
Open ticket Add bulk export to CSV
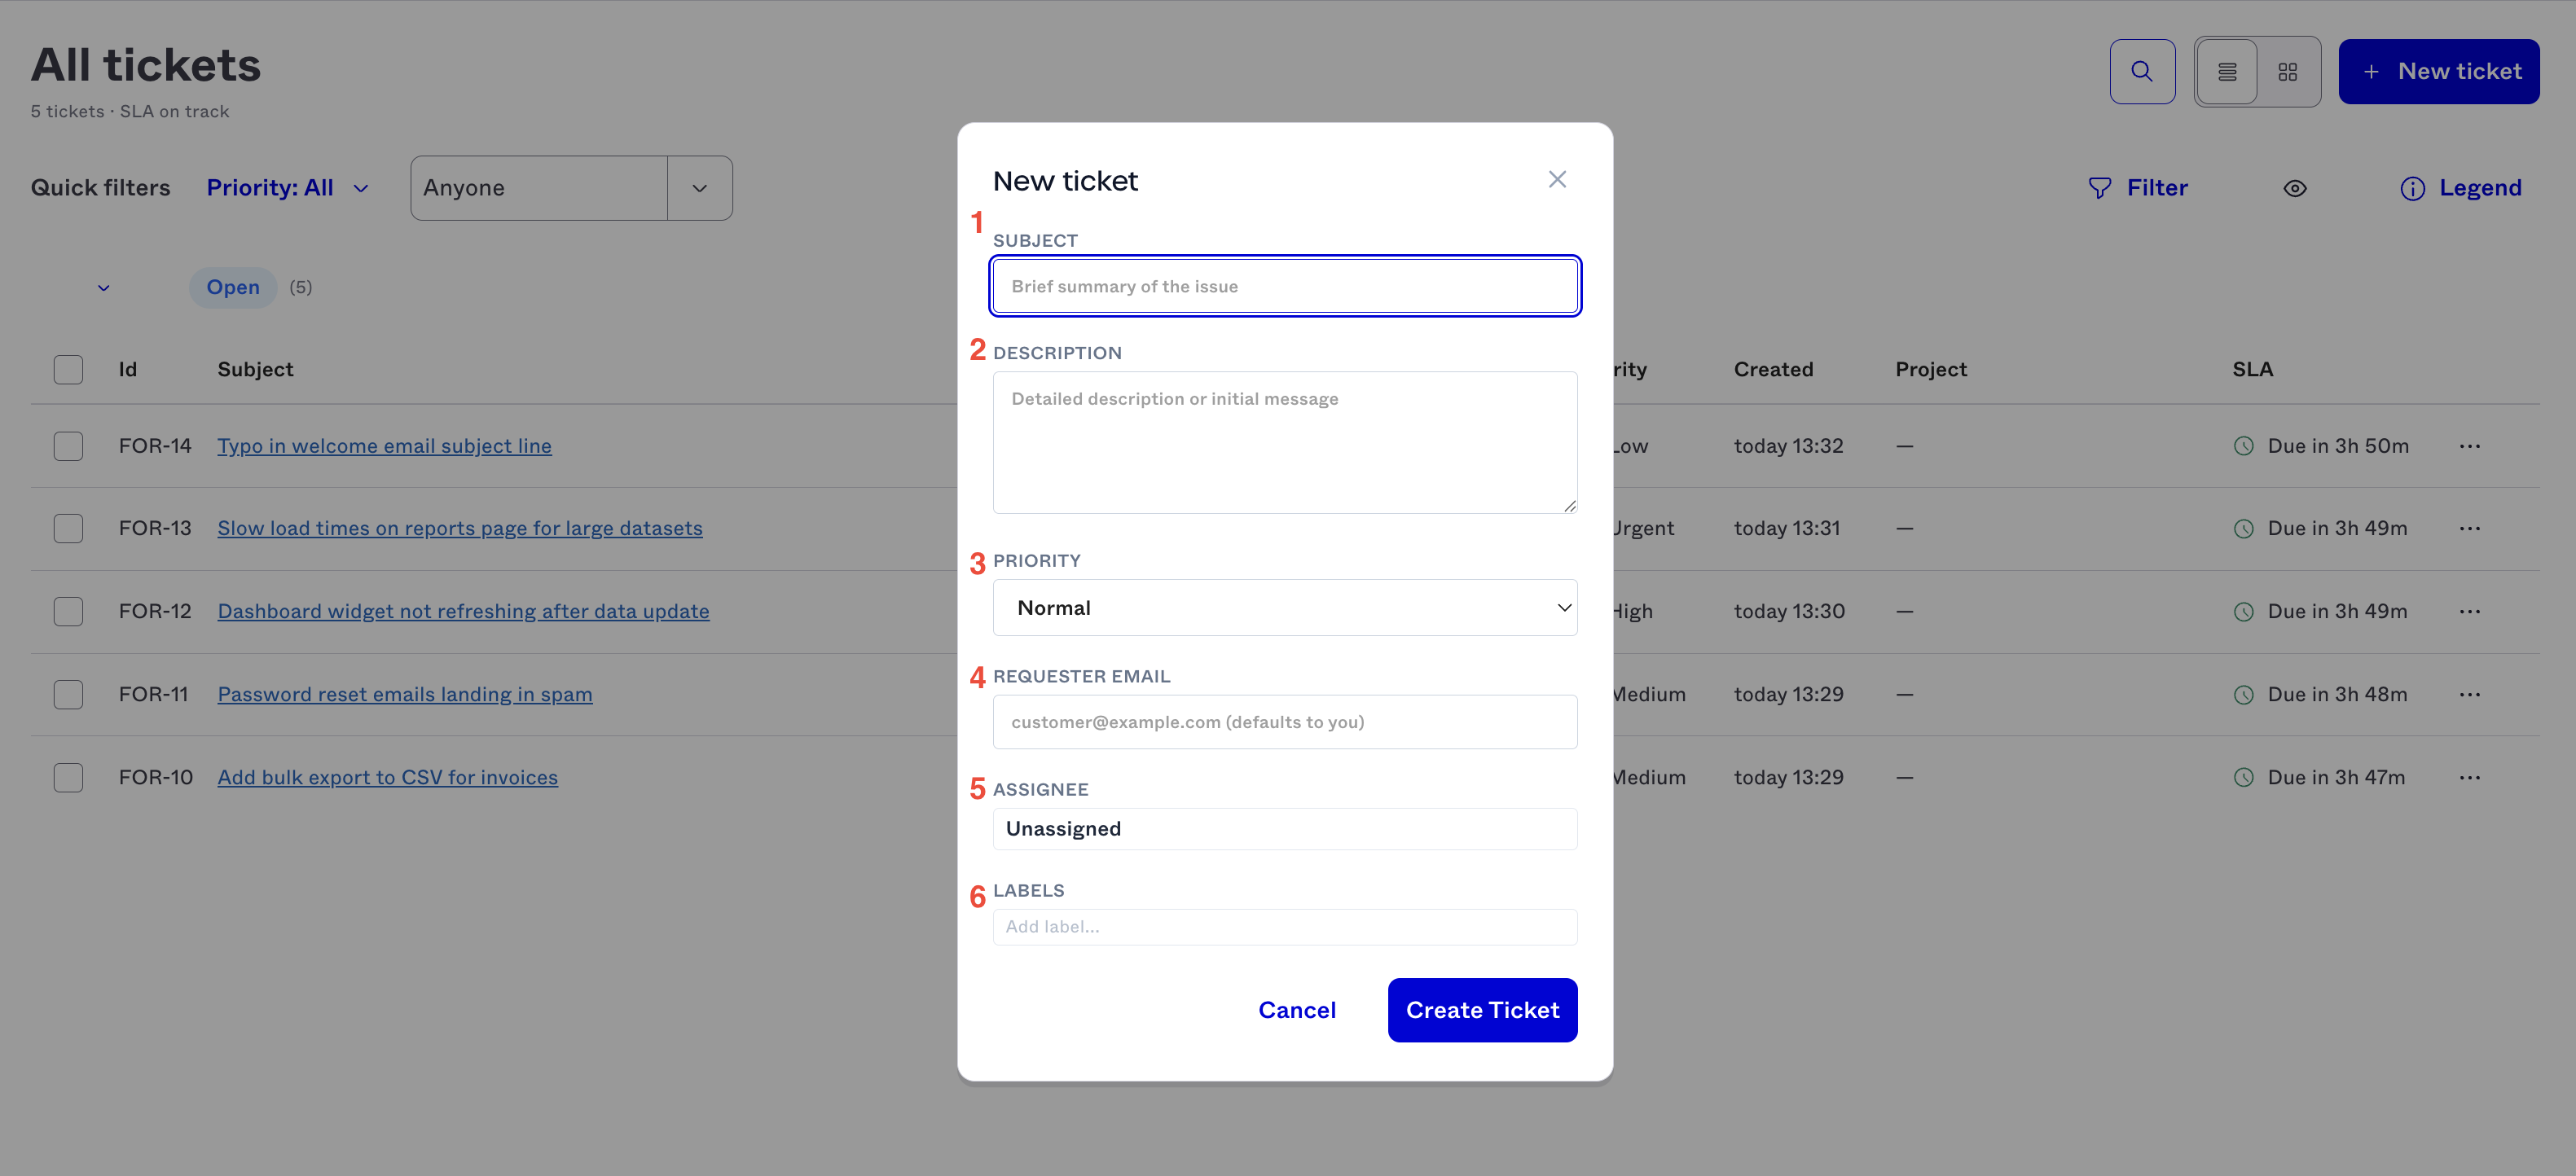387,777
